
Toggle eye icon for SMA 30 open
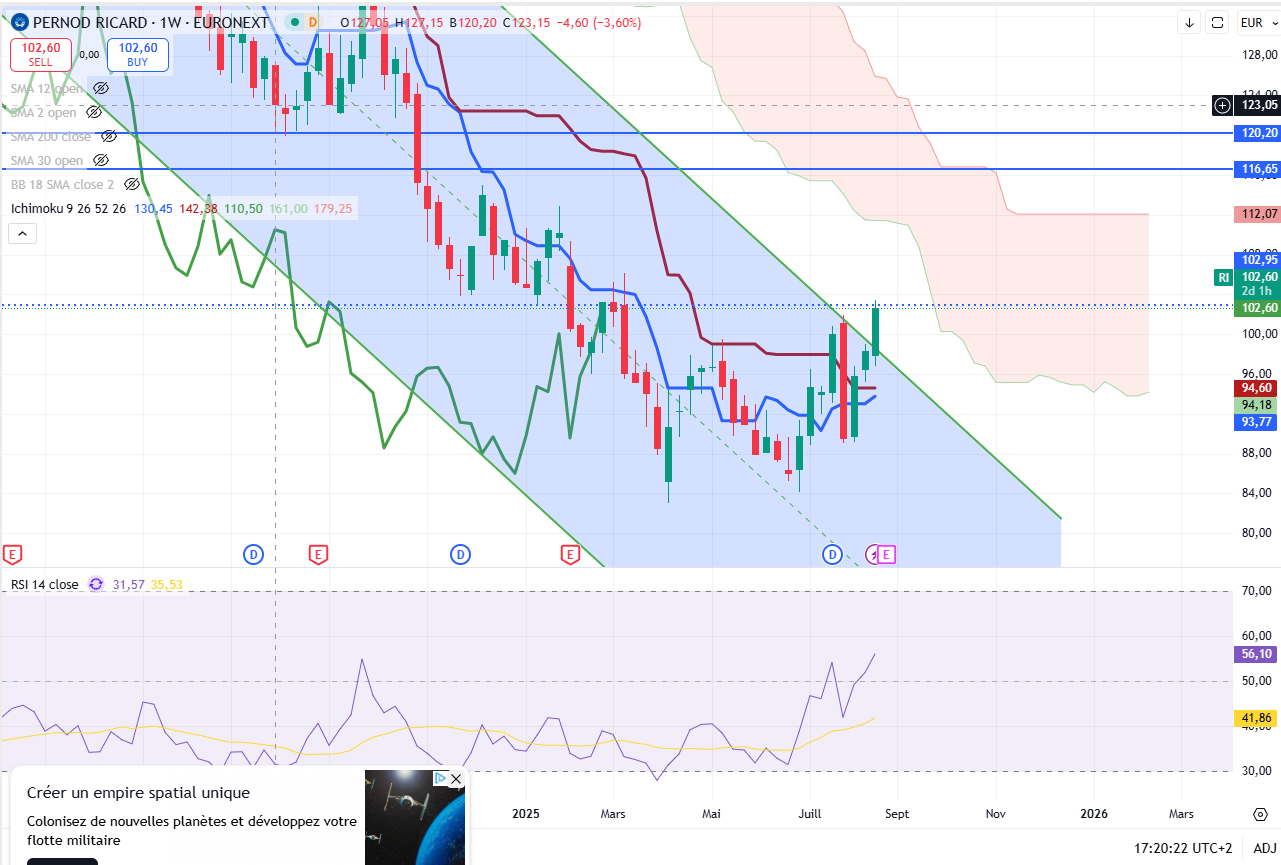pos(100,160)
